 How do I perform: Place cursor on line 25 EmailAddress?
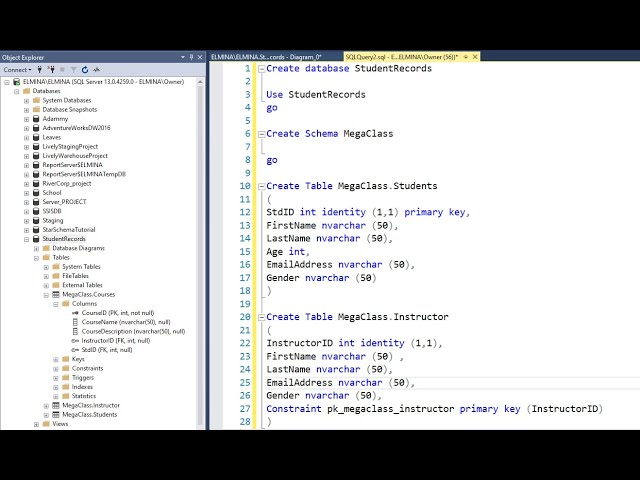click(x=300, y=383)
